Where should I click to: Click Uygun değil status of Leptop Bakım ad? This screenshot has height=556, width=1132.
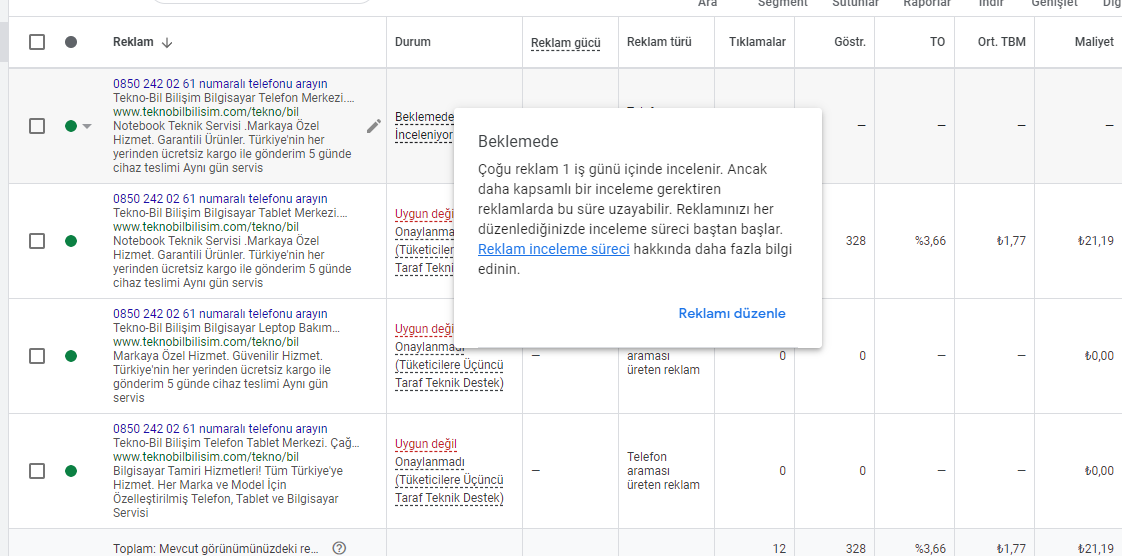tap(424, 329)
